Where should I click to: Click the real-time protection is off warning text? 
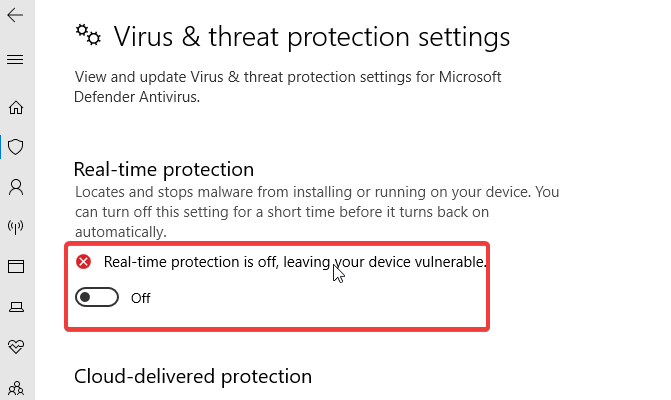click(x=295, y=262)
